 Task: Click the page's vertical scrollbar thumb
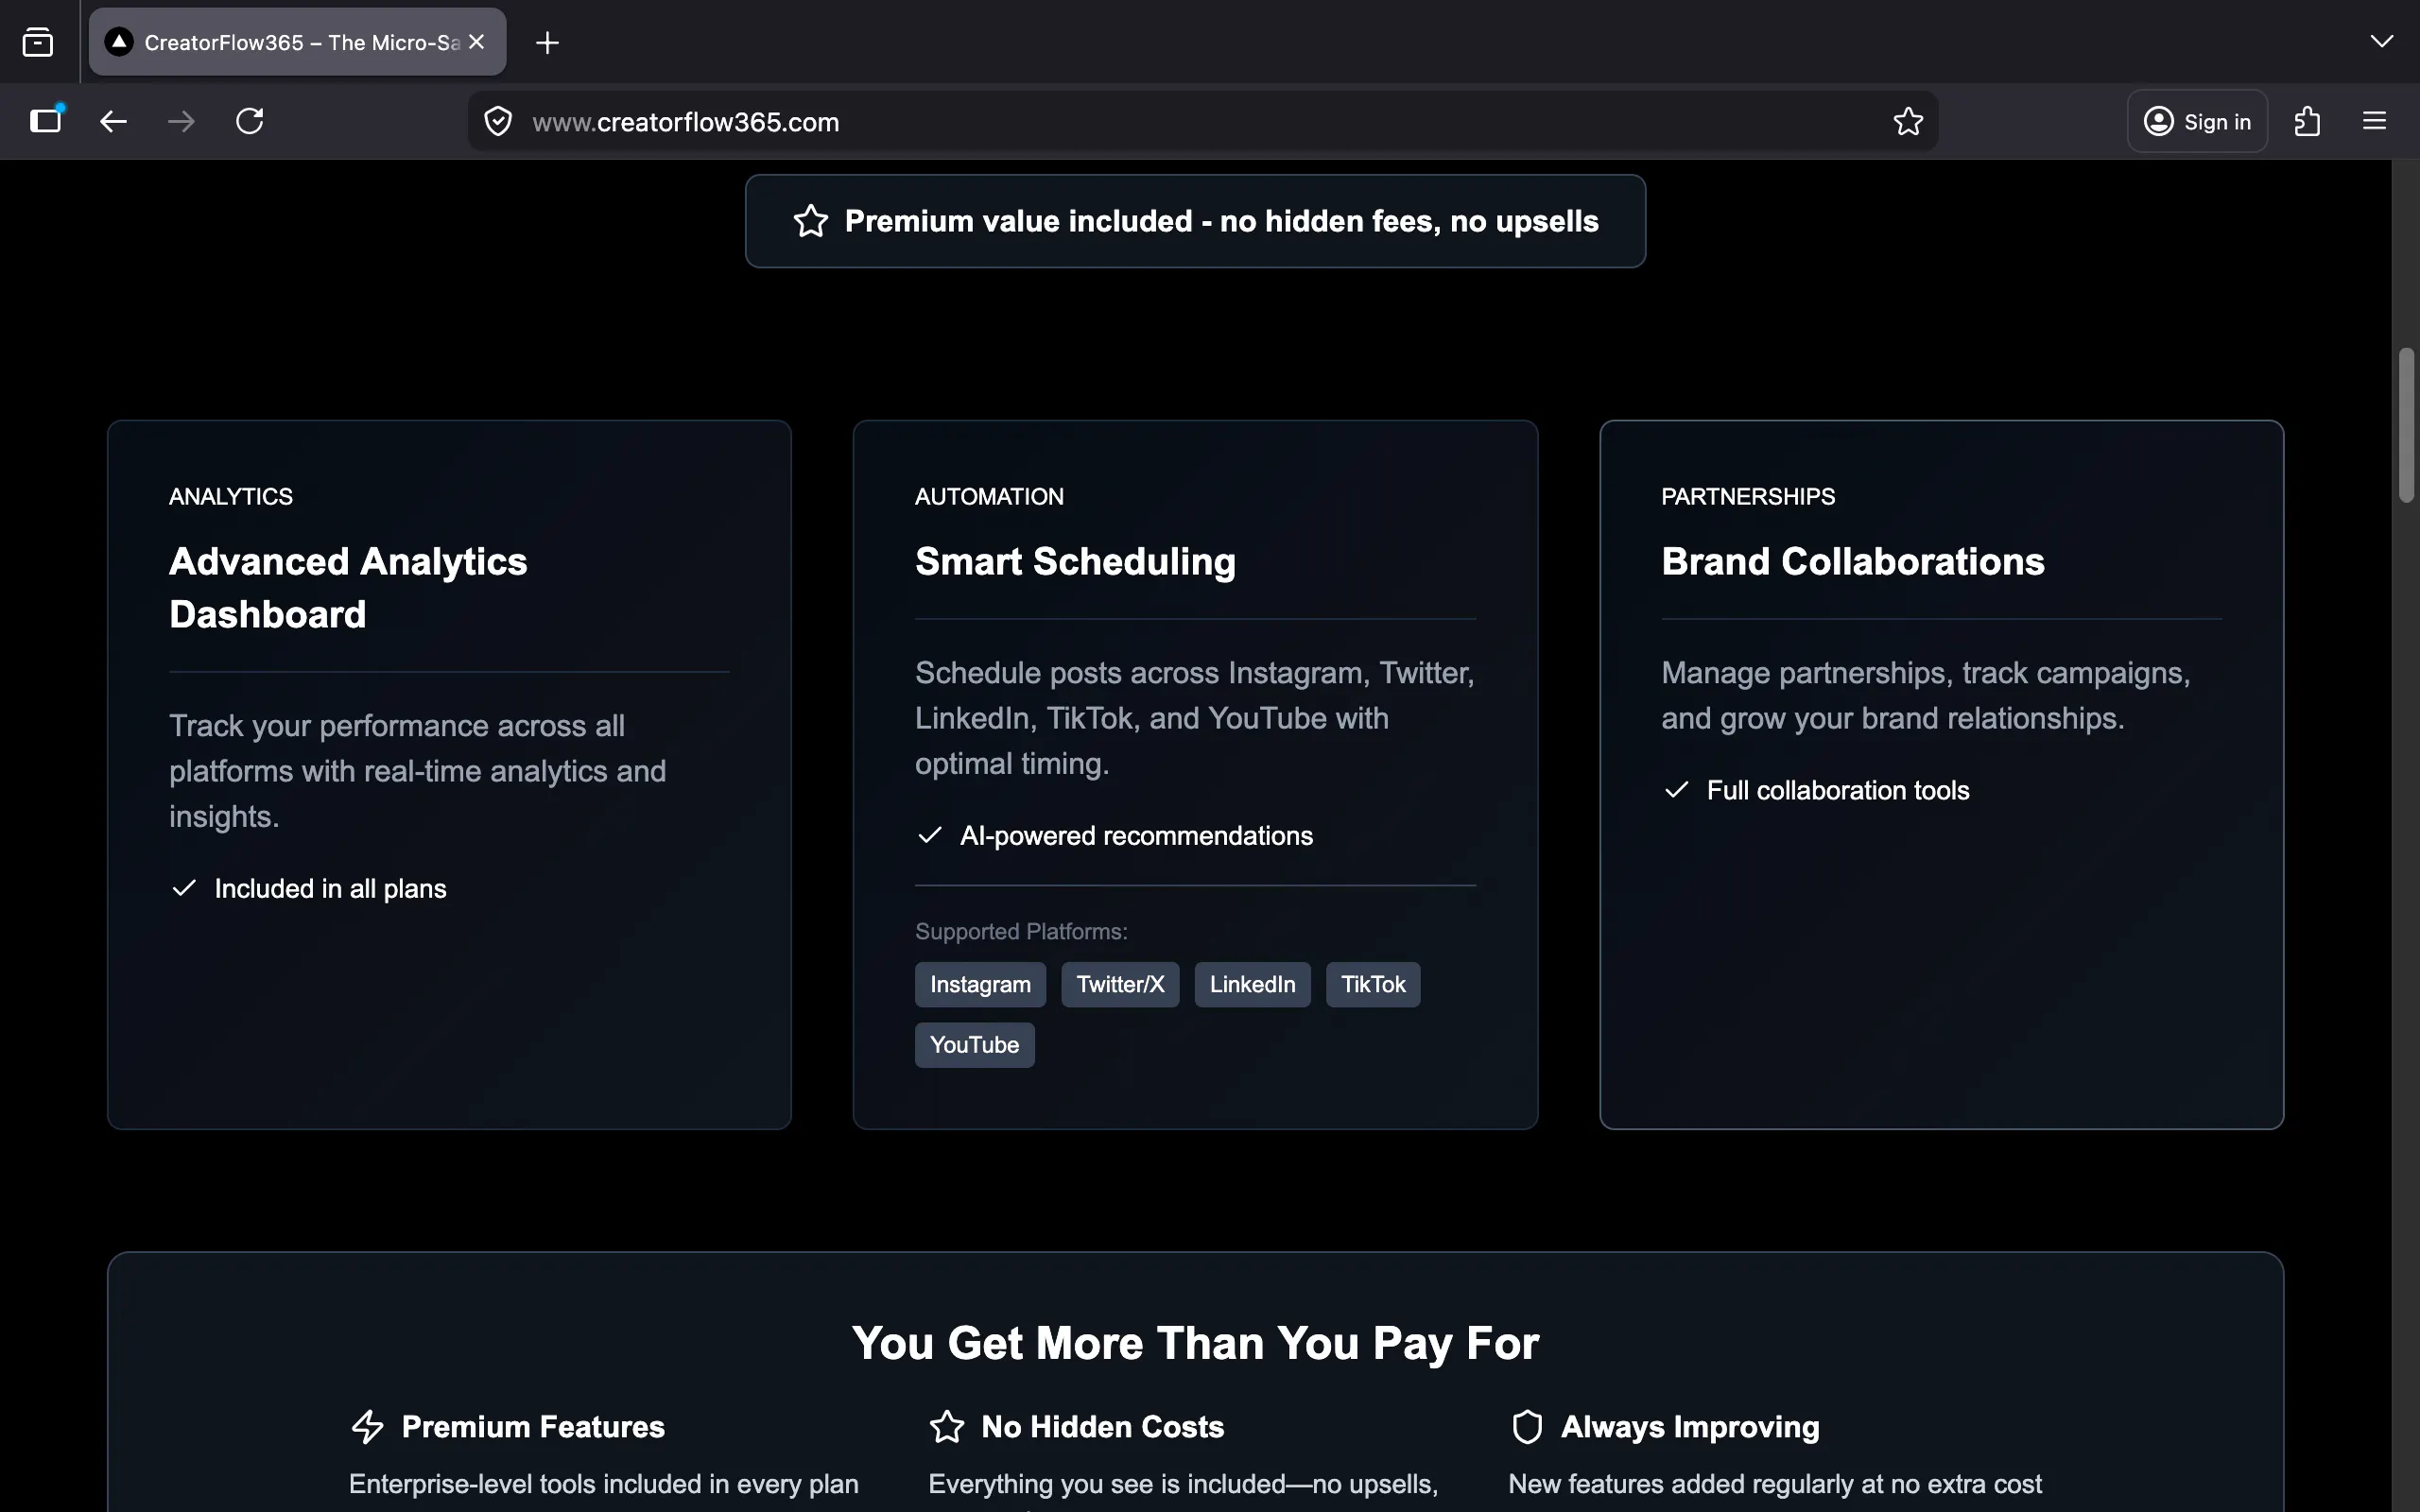(2406, 425)
